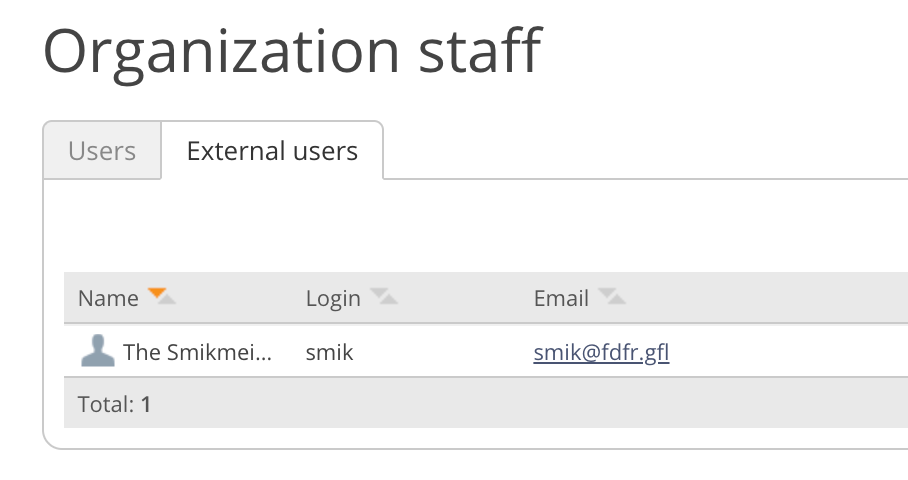Click empty row space right of email address
Image resolution: width=908 pixels, height=480 pixels.
point(790,352)
